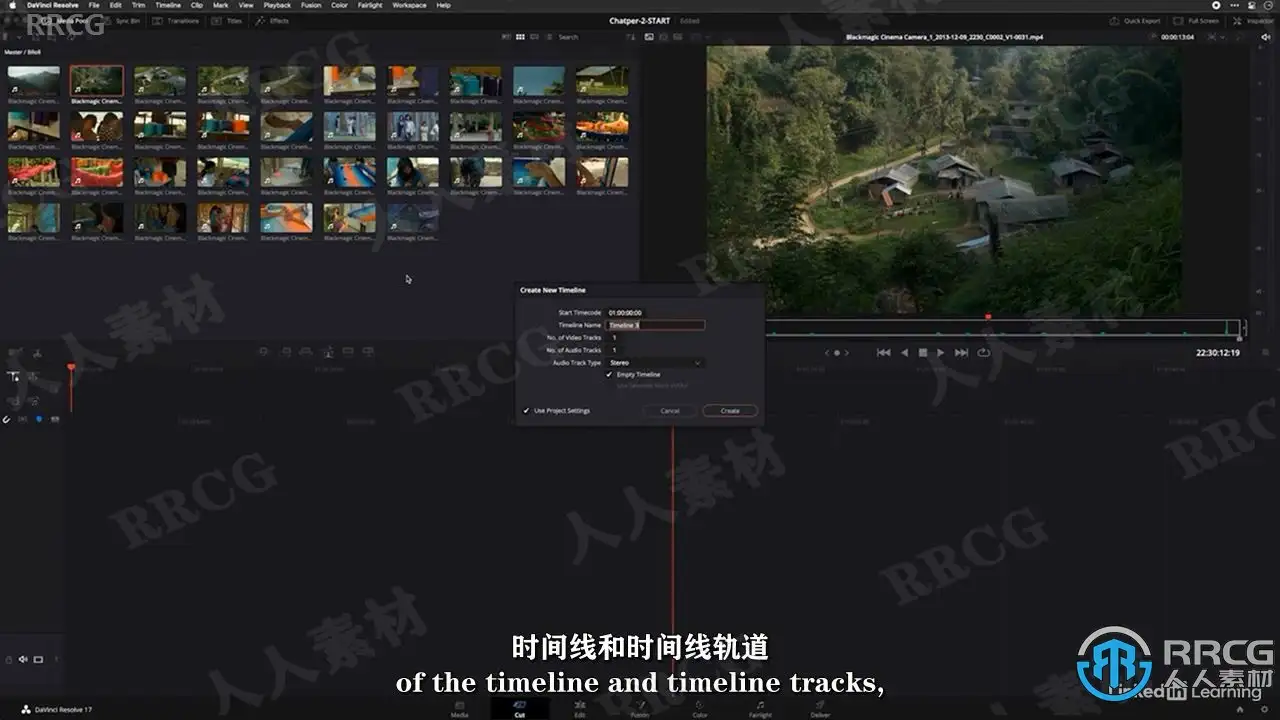Open the Inspector panel
Screen dimensions: 1280x720
click(1254, 20)
